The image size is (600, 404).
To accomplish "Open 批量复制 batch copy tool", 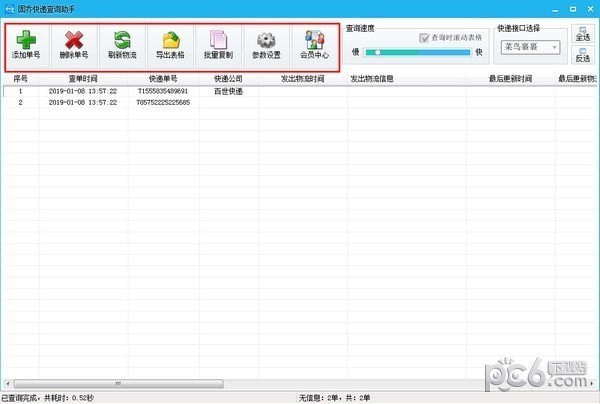I will (x=218, y=46).
